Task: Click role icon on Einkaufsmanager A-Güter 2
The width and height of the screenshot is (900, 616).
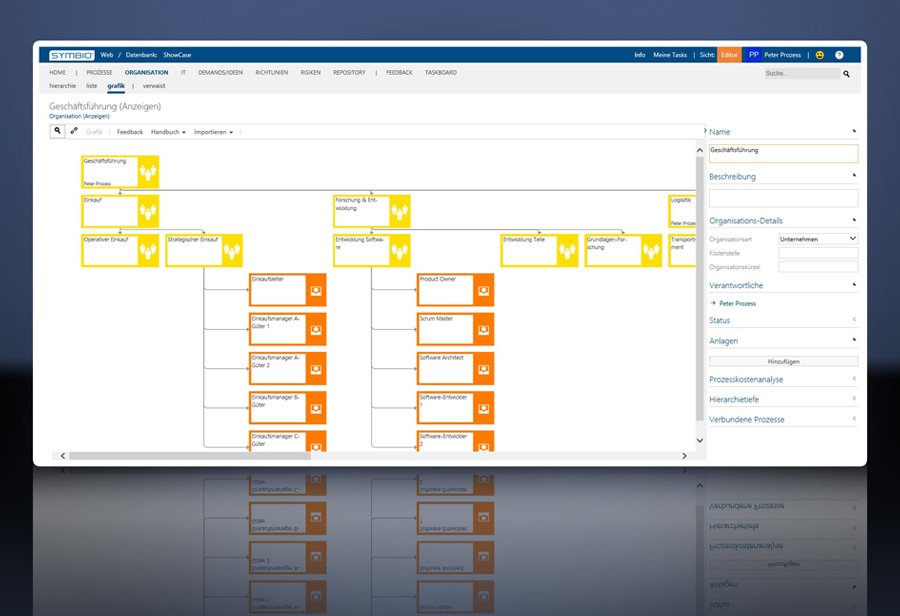Action: click(316, 369)
